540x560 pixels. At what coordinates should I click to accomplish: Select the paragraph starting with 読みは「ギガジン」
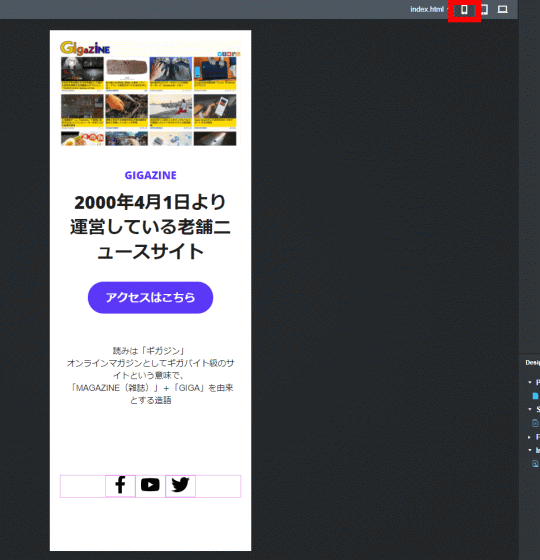(x=150, y=375)
